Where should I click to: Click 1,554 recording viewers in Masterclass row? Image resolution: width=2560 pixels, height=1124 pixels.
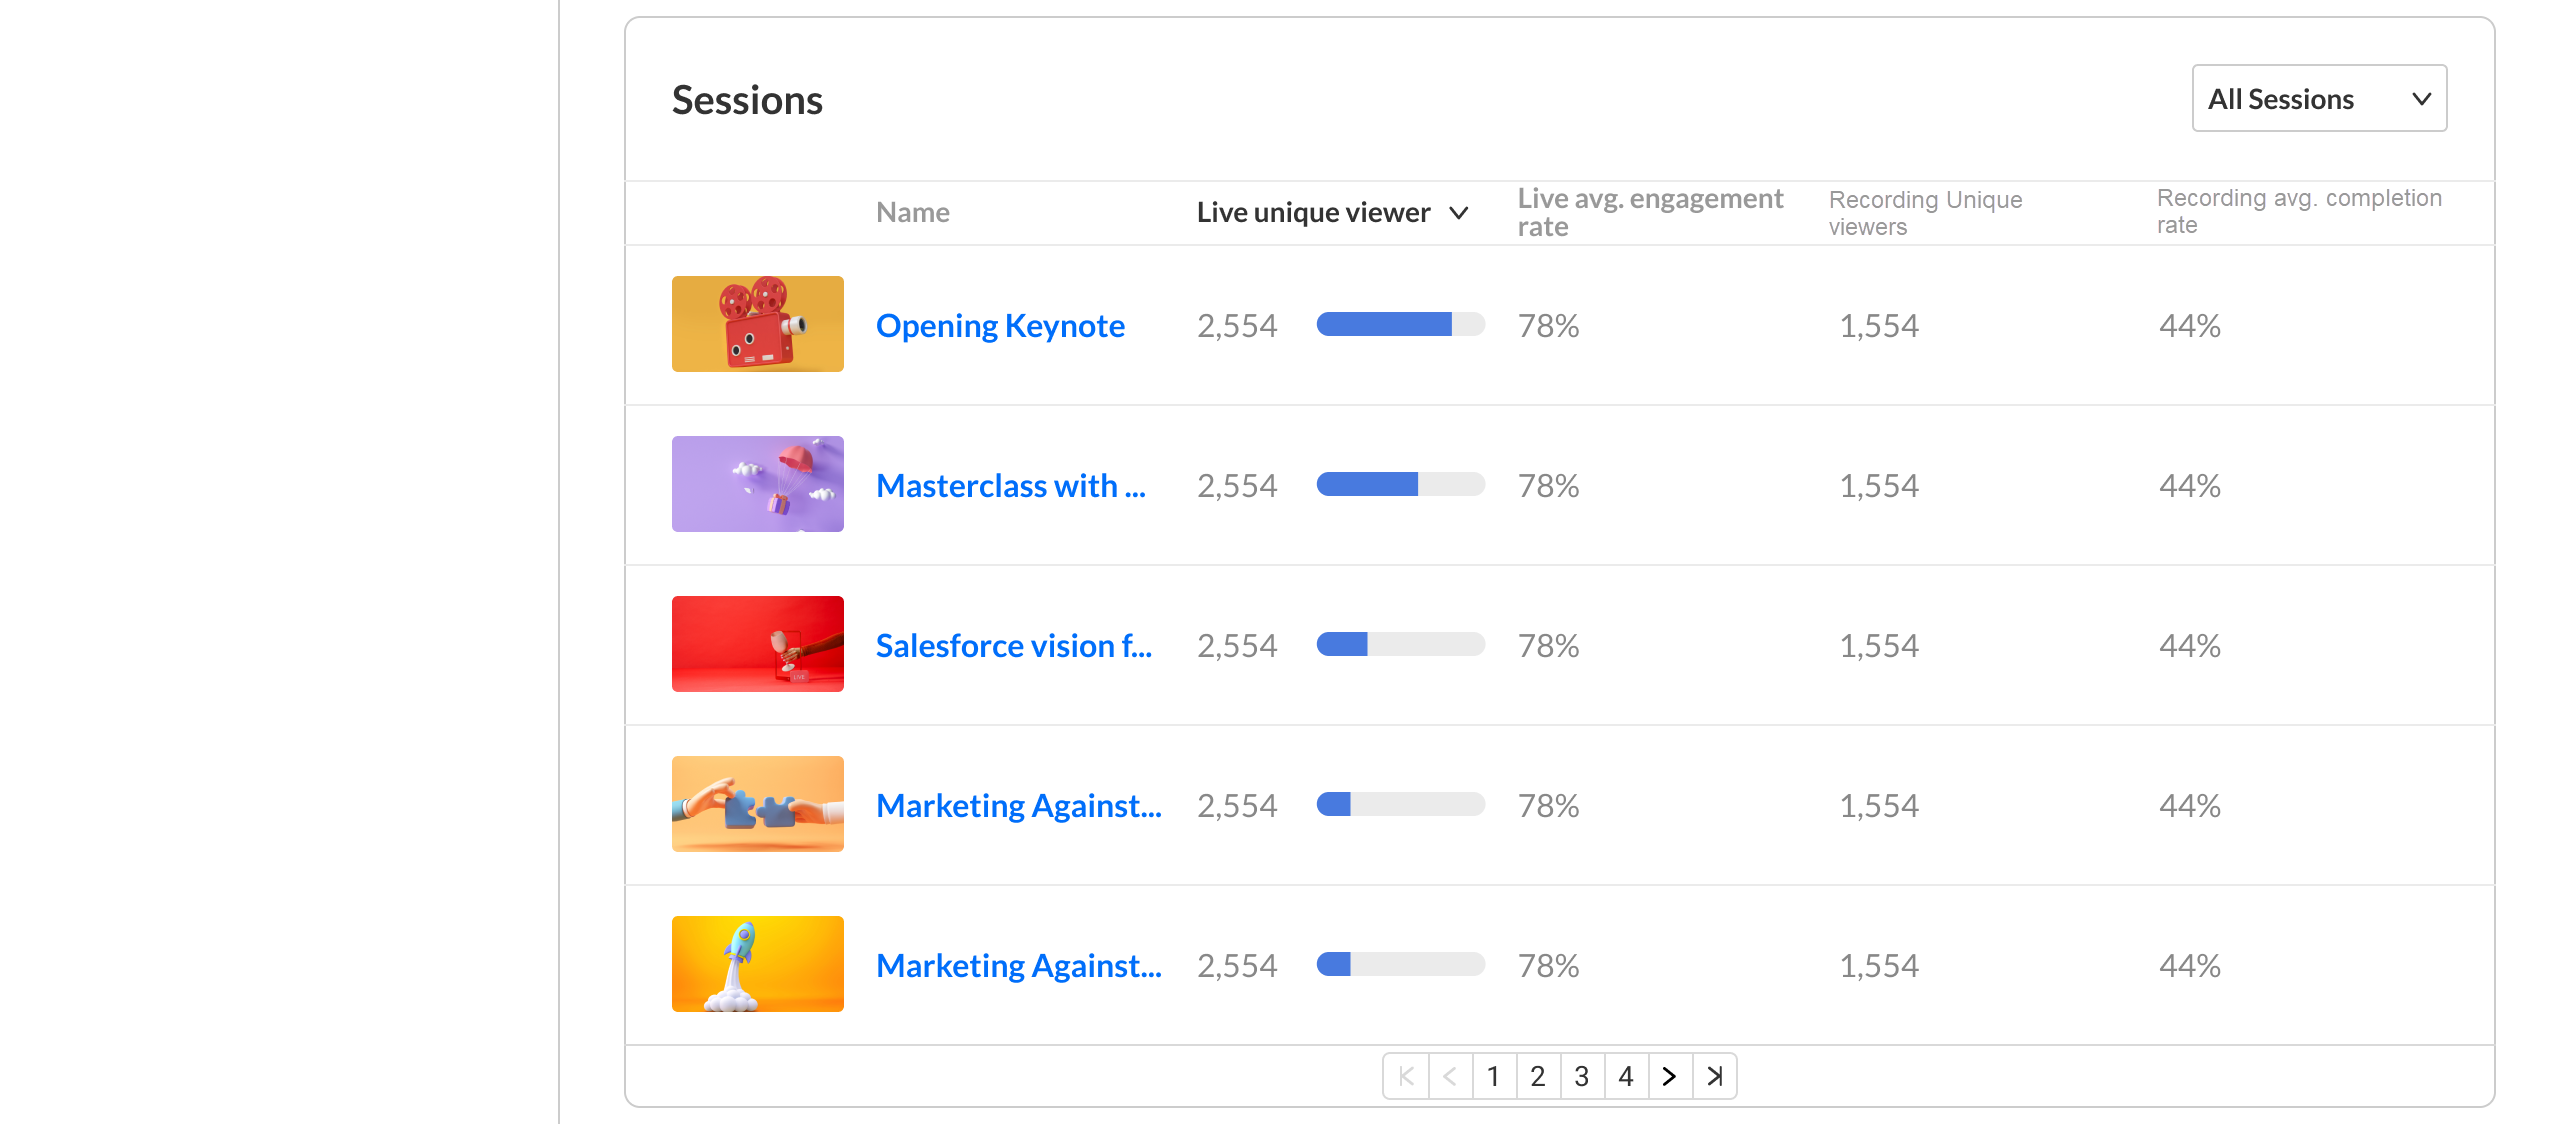(1879, 485)
